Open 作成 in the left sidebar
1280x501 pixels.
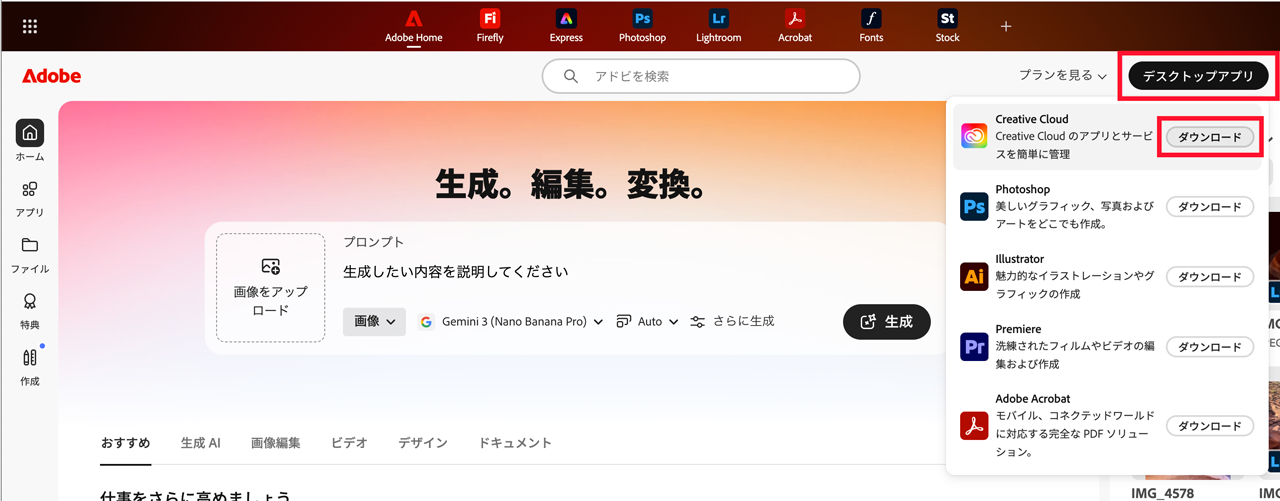[30, 366]
